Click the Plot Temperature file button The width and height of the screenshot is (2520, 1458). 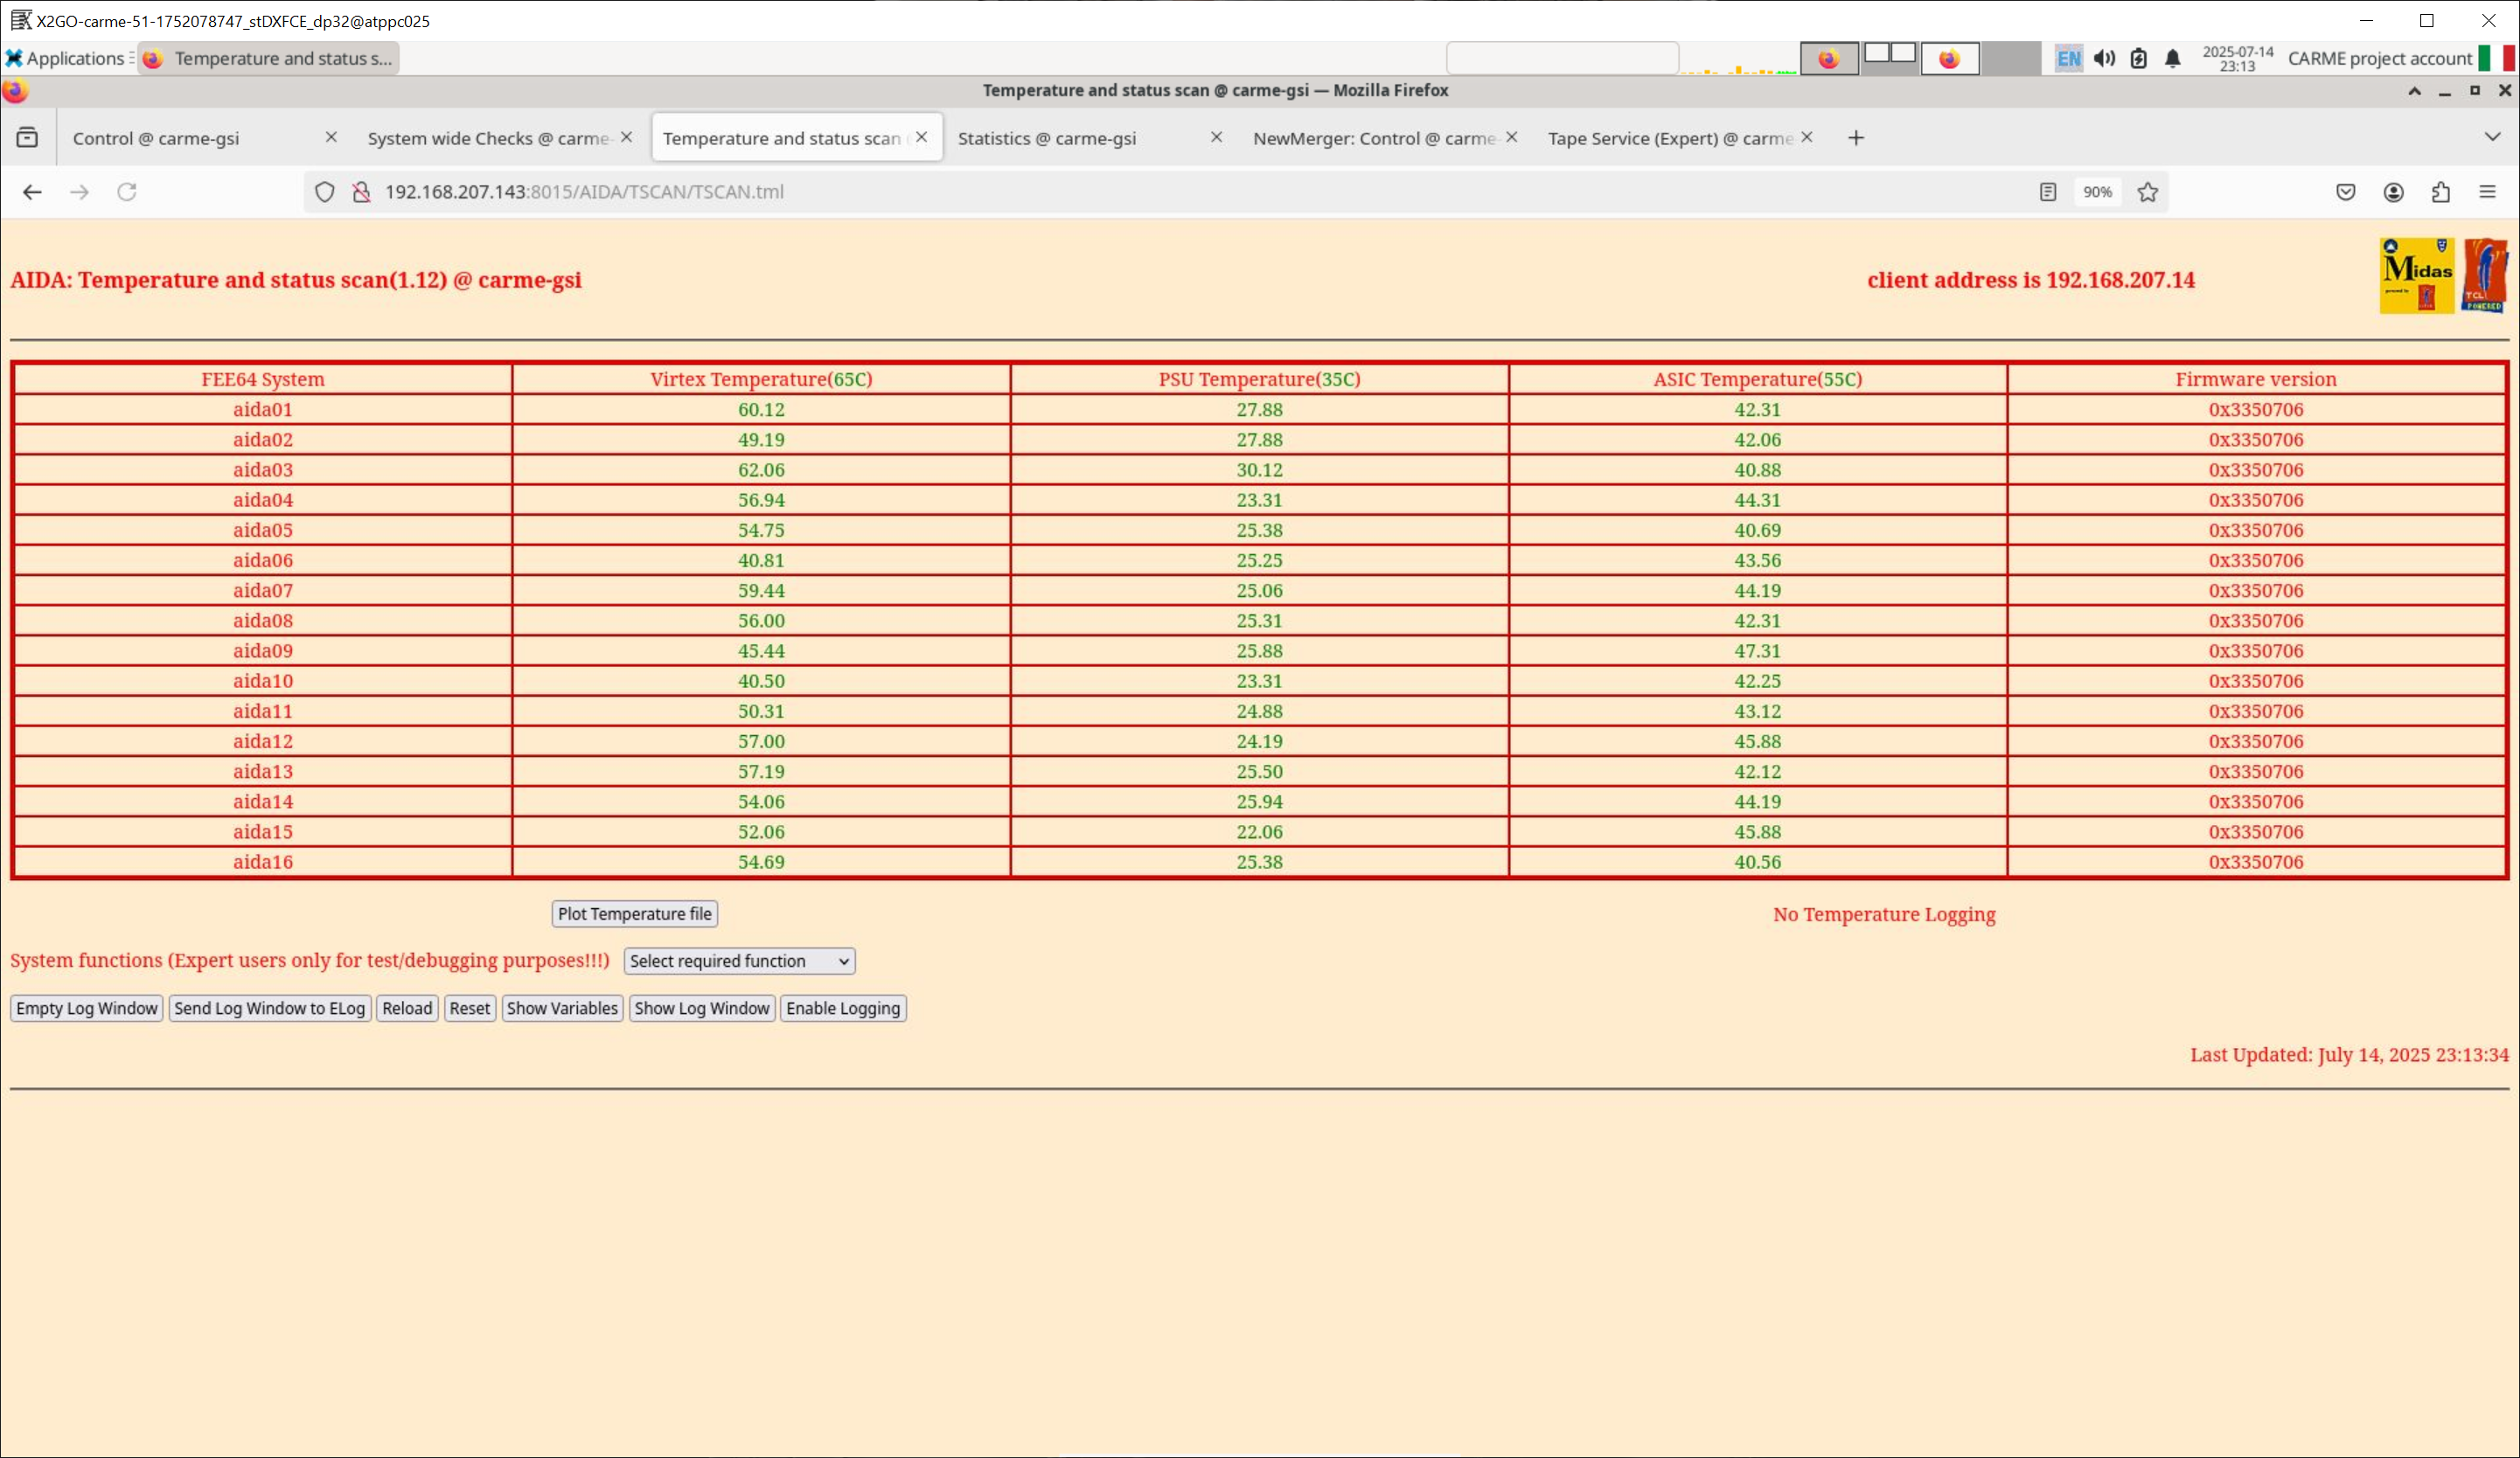[x=634, y=914]
